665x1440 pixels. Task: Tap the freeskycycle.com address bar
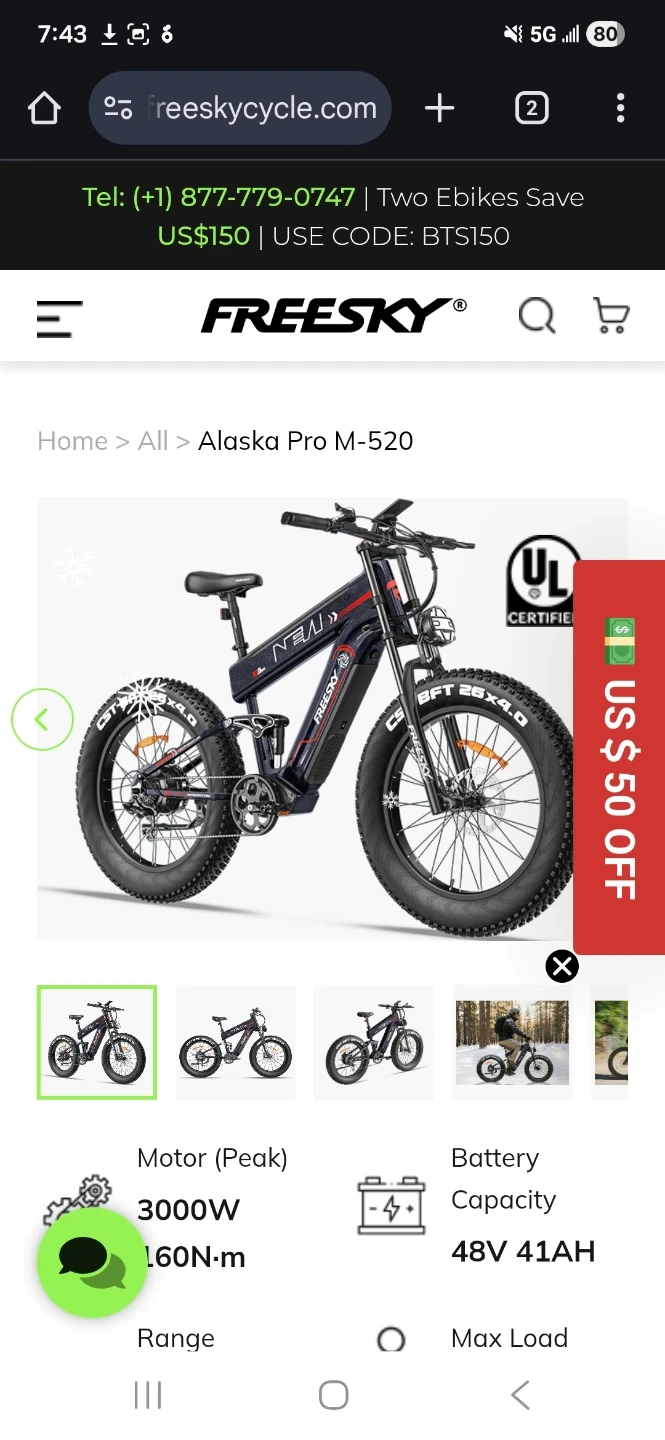240,108
